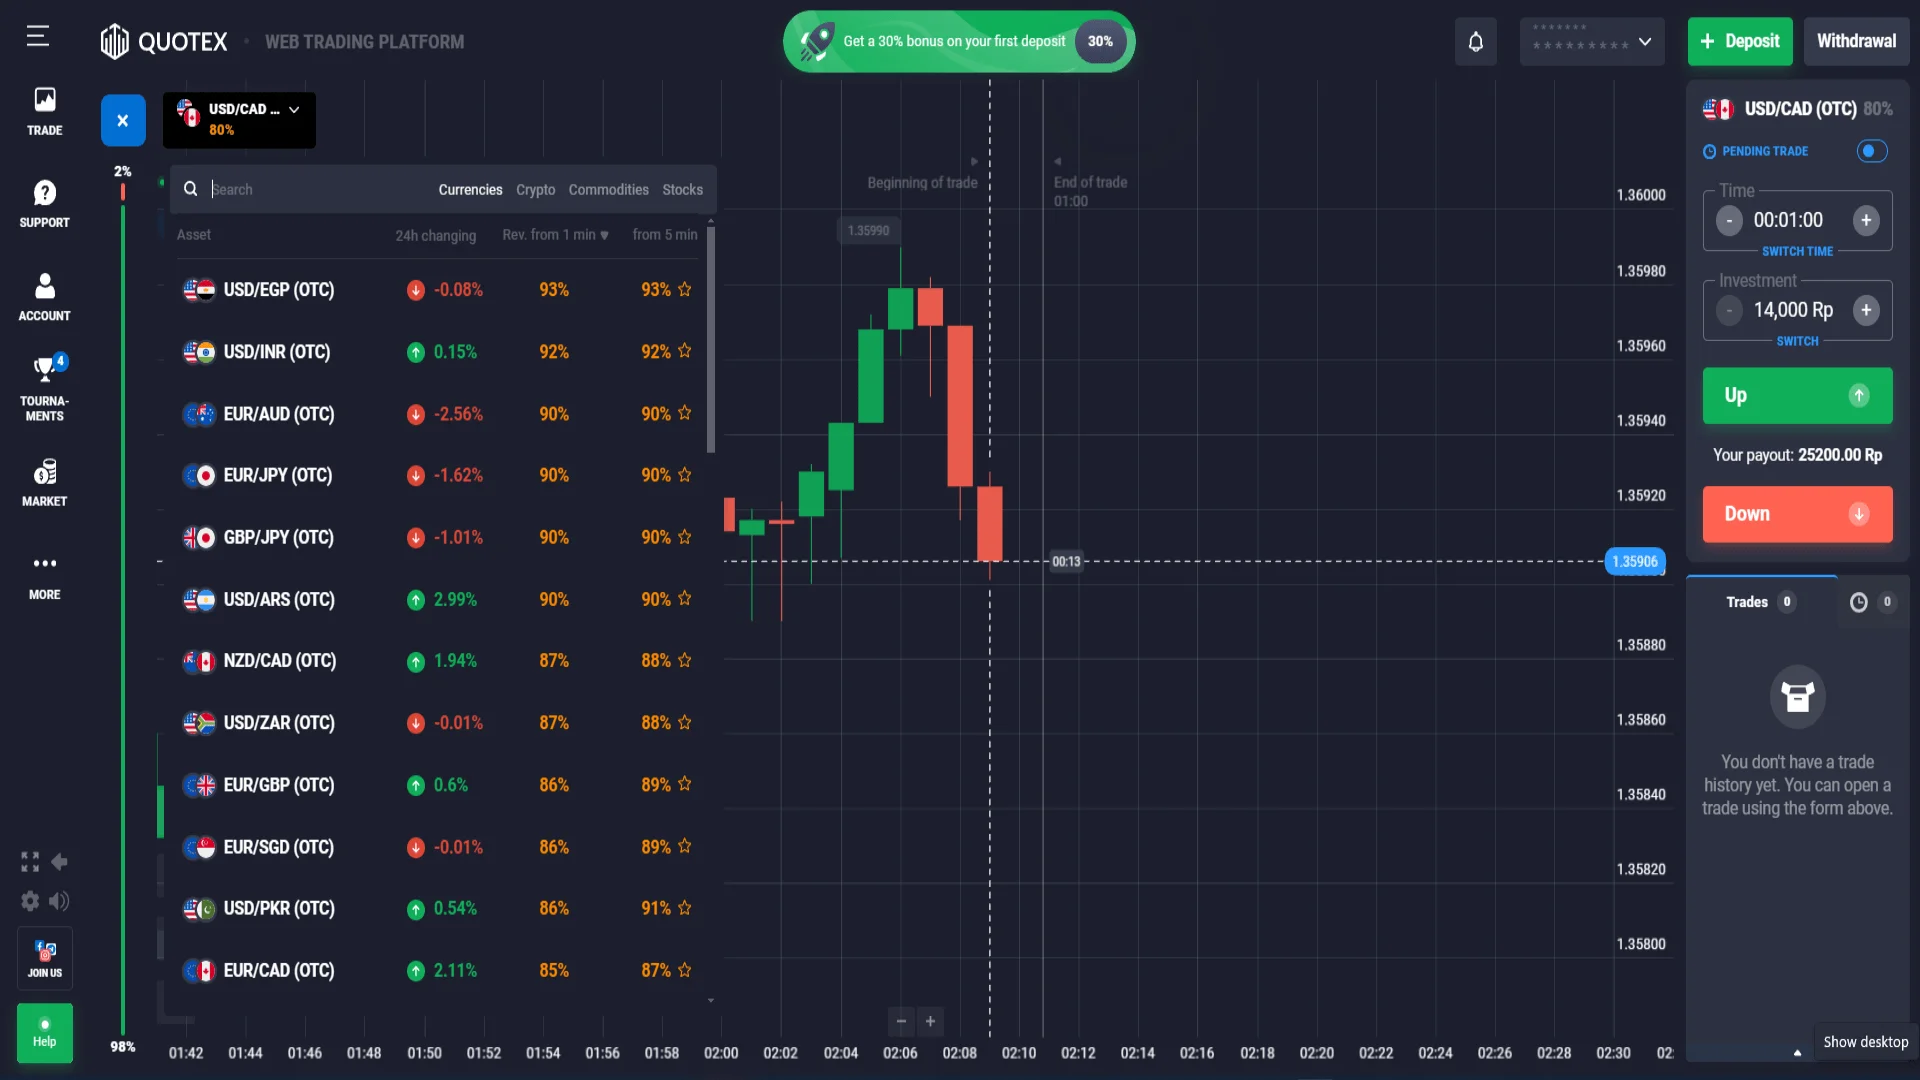Open the masked account balance dropdown

(x=1592, y=42)
